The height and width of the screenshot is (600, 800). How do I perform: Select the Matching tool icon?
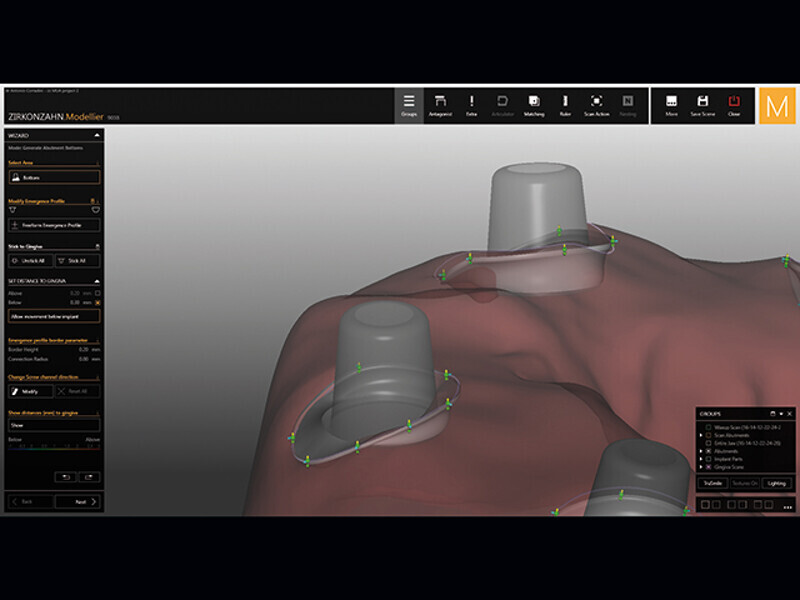pos(534,104)
